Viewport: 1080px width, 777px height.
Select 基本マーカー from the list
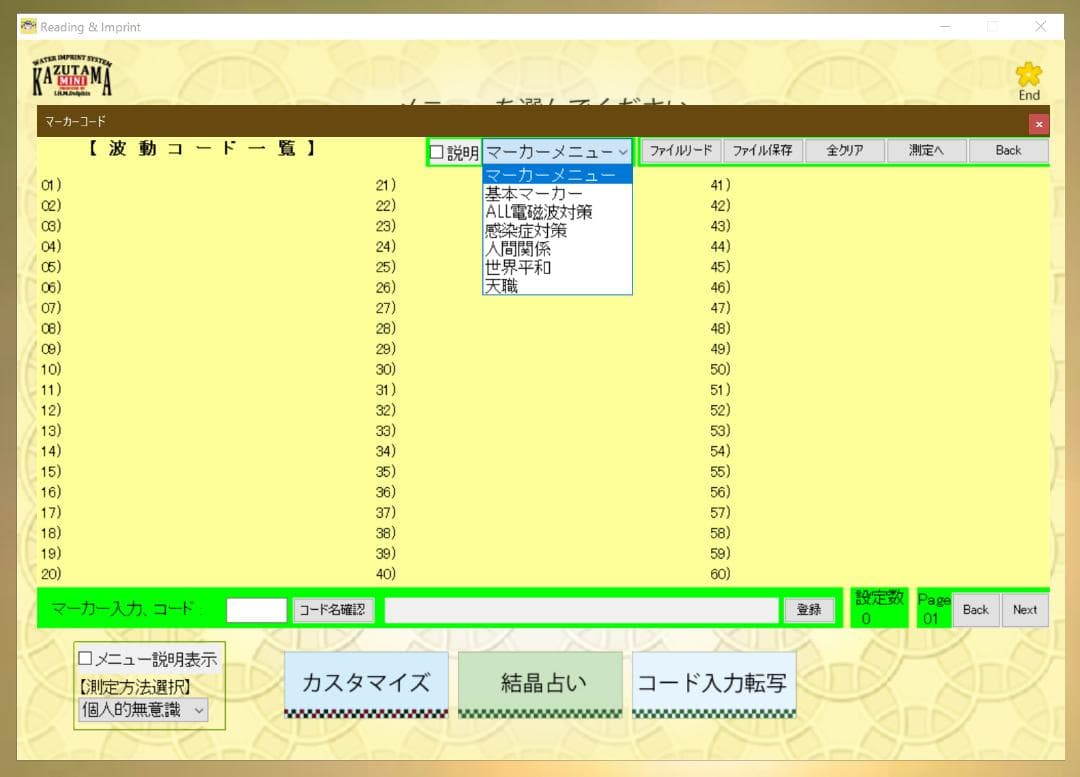534,194
